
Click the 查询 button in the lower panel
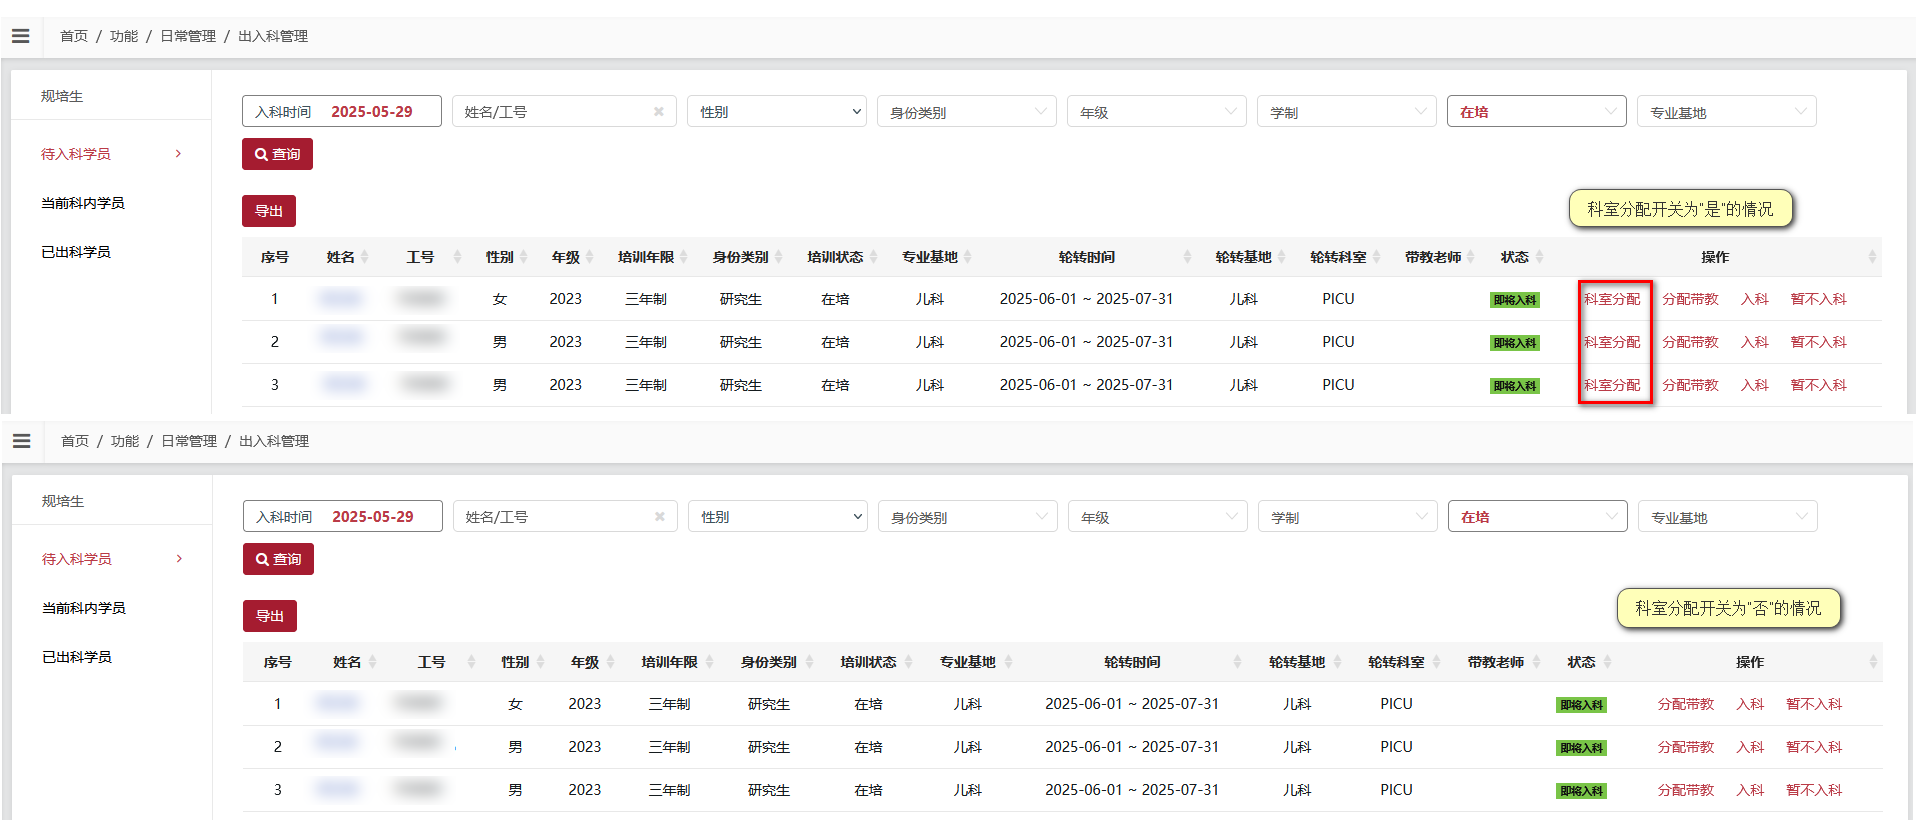[x=278, y=559]
